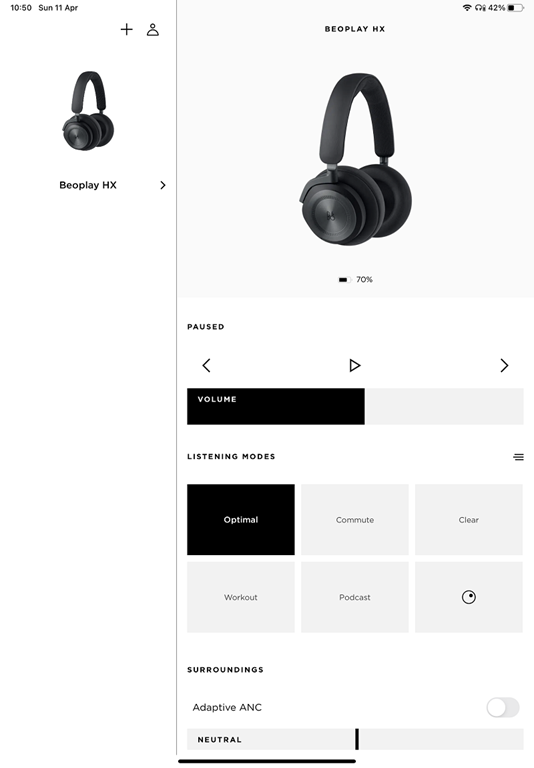The width and height of the screenshot is (534, 768).
Task: Tap the headphone battery 70% indicator
Action: coord(356,280)
